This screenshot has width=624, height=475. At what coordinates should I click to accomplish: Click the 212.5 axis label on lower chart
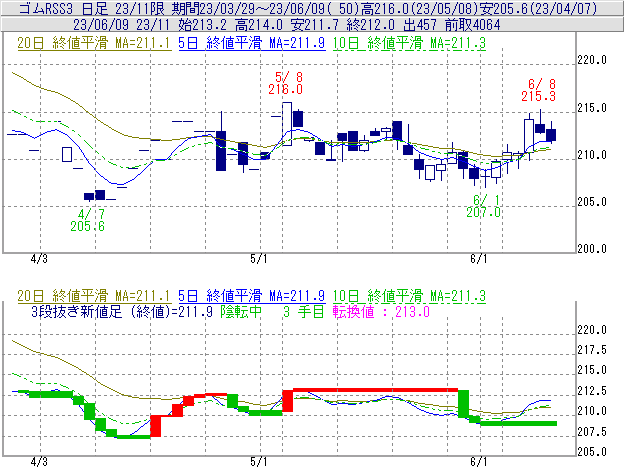[x=592, y=391]
